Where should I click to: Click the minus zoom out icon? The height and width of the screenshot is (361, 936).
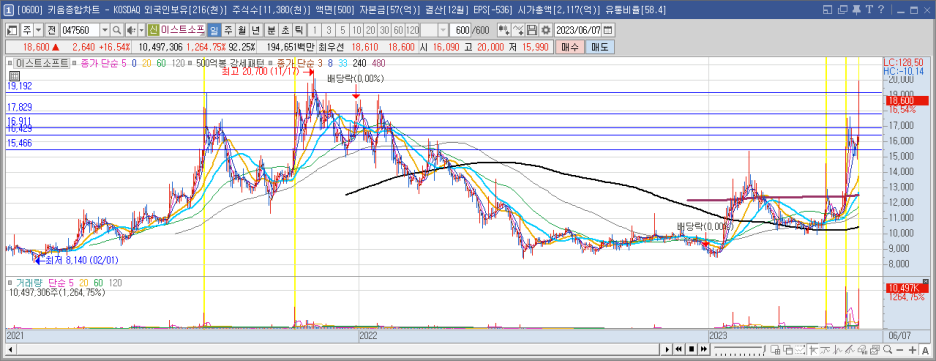(900, 349)
